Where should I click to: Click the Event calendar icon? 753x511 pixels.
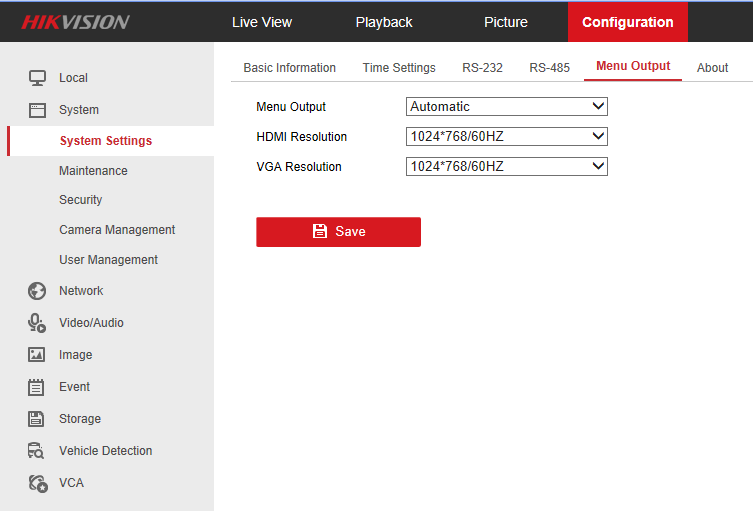pos(37,387)
